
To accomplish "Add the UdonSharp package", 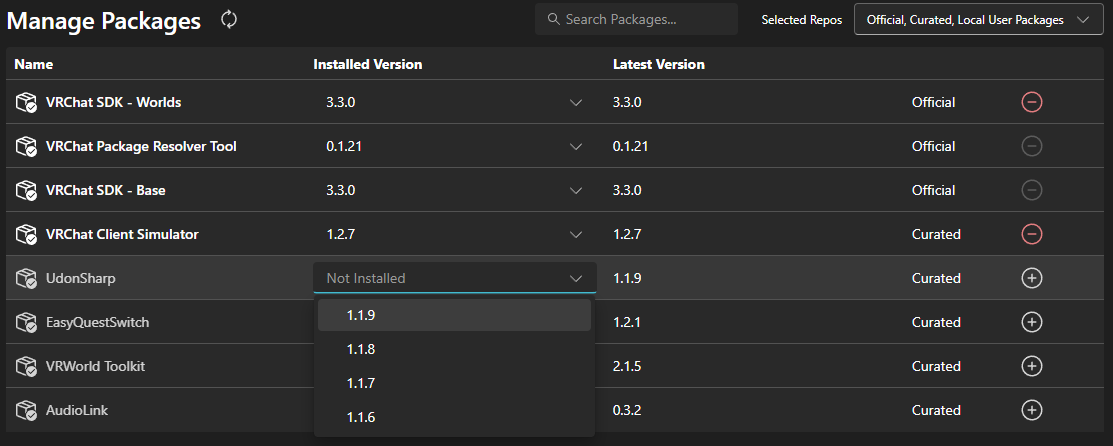I will (1032, 278).
